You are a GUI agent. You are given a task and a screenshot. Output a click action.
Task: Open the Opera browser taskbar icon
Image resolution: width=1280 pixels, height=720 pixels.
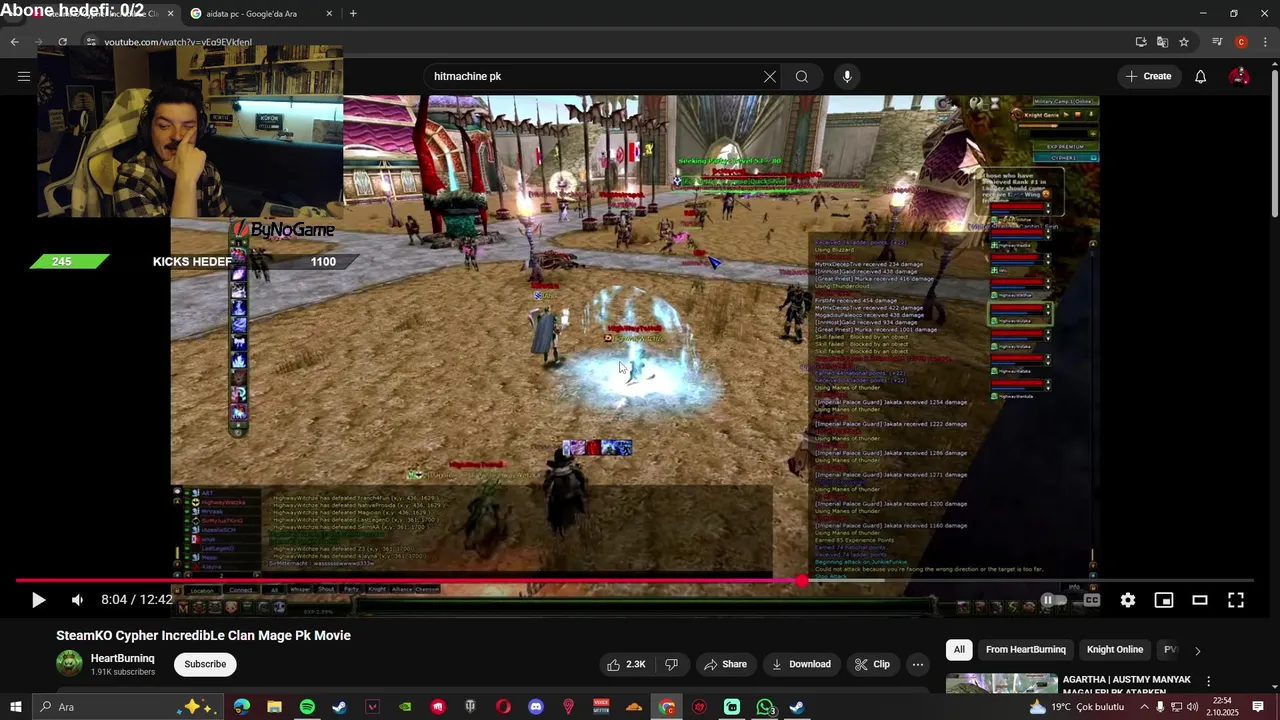click(x=503, y=707)
